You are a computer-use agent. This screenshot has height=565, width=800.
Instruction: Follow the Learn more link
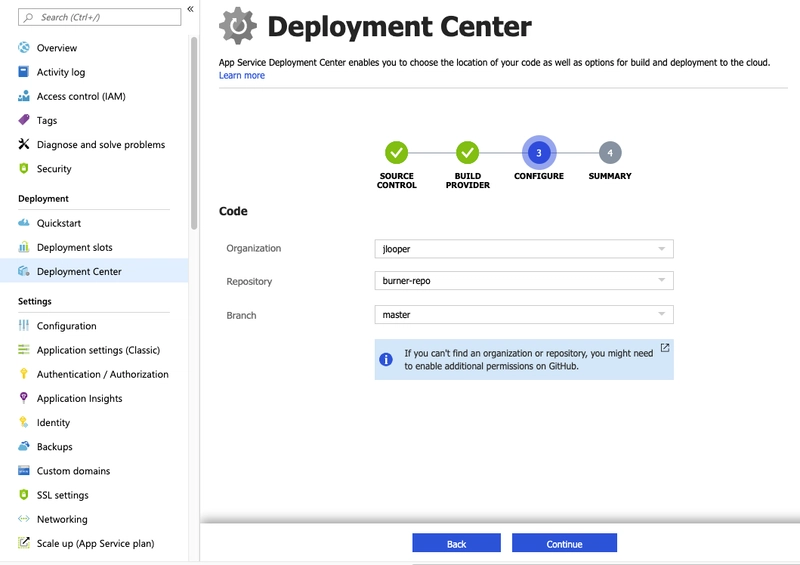(x=242, y=76)
